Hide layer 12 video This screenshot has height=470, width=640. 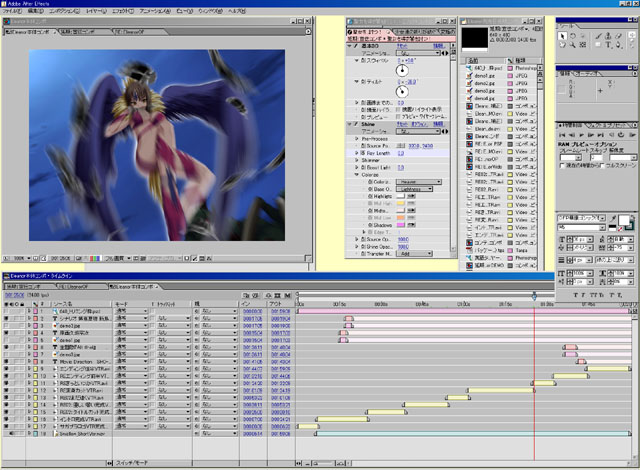point(6,390)
